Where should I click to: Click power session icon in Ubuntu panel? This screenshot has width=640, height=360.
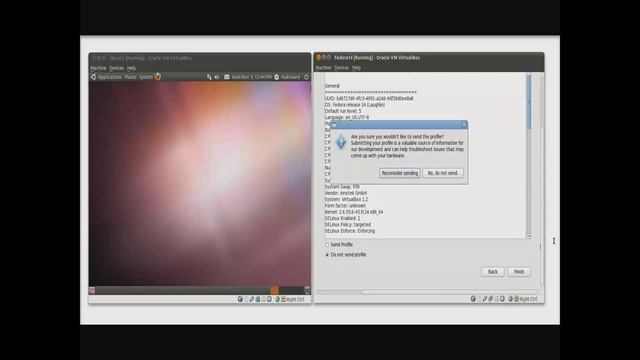(307, 77)
